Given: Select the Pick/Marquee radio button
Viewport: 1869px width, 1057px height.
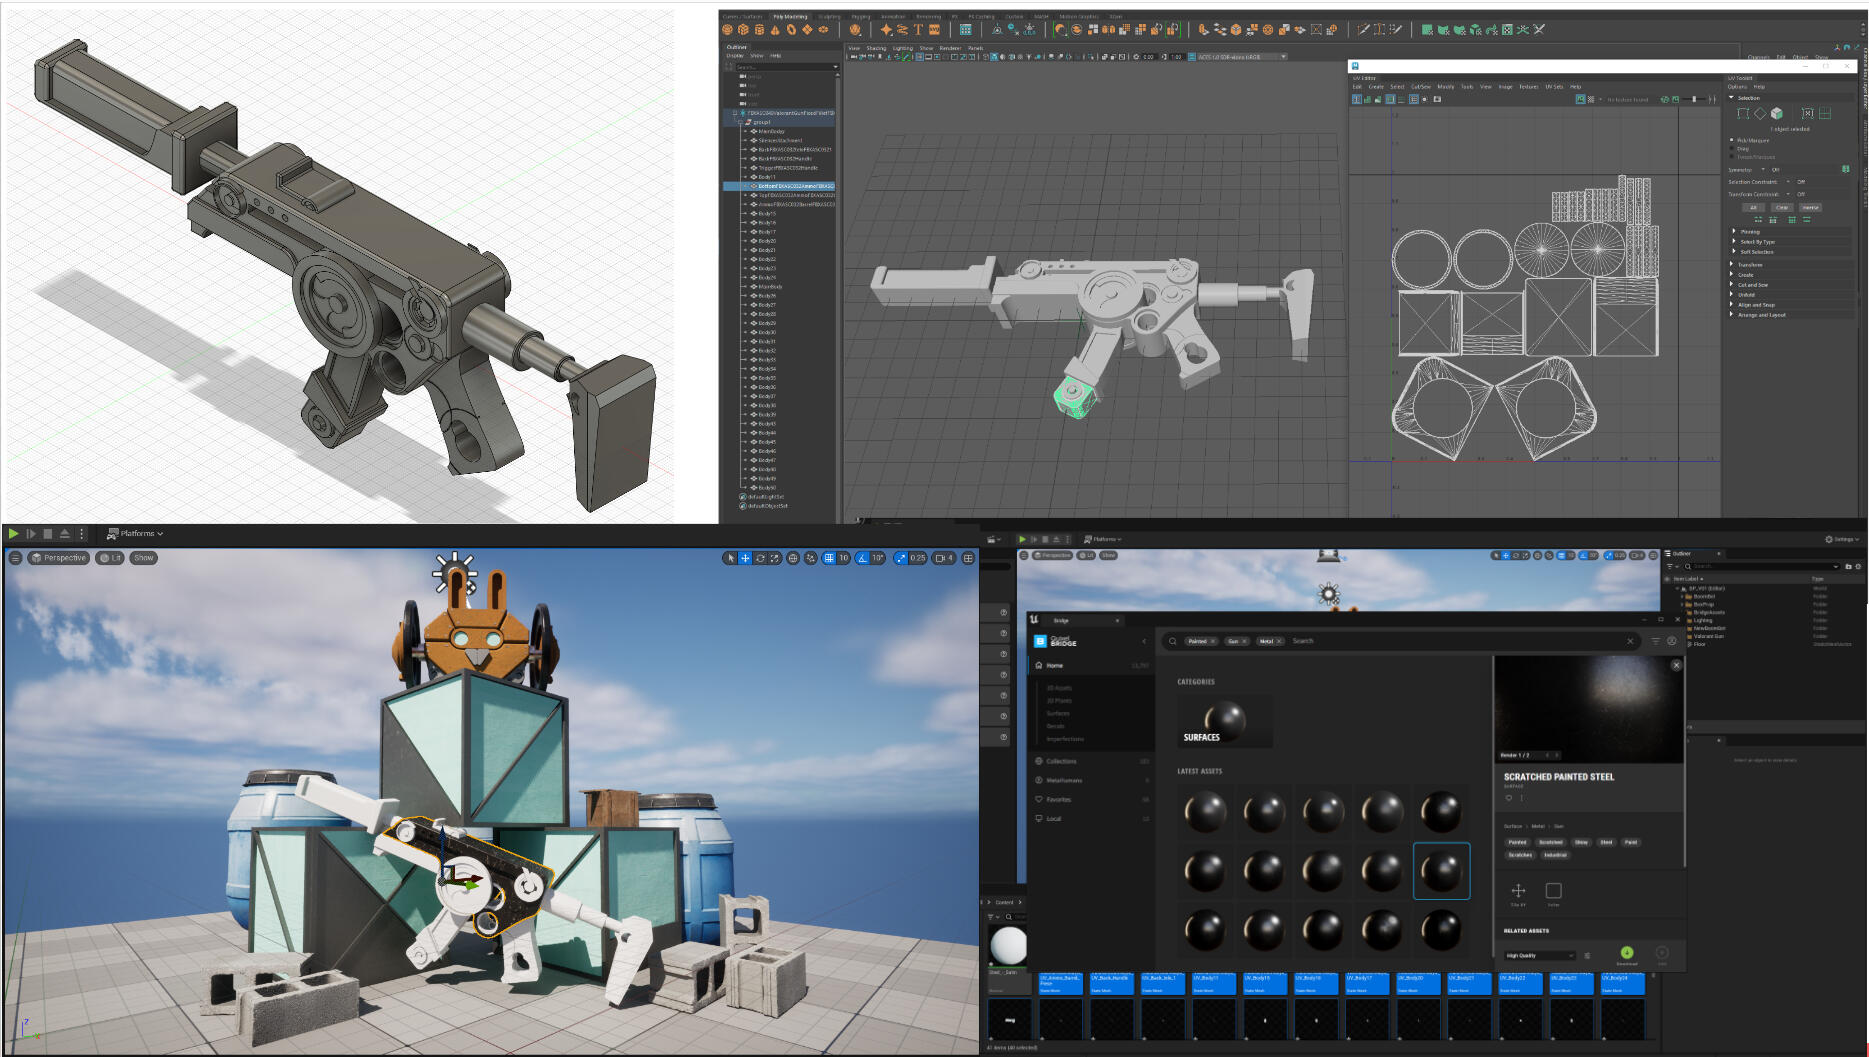Looking at the screenshot, I should click(x=1732, y=141).
